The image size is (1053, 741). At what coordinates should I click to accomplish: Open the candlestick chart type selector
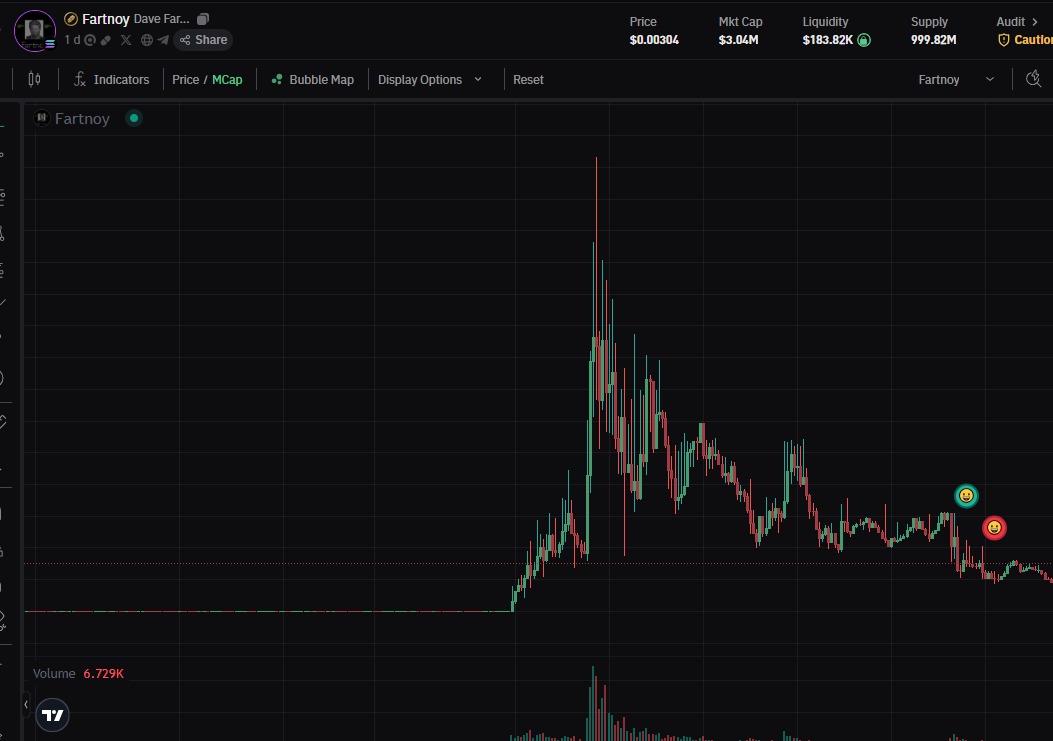(34, 79)
